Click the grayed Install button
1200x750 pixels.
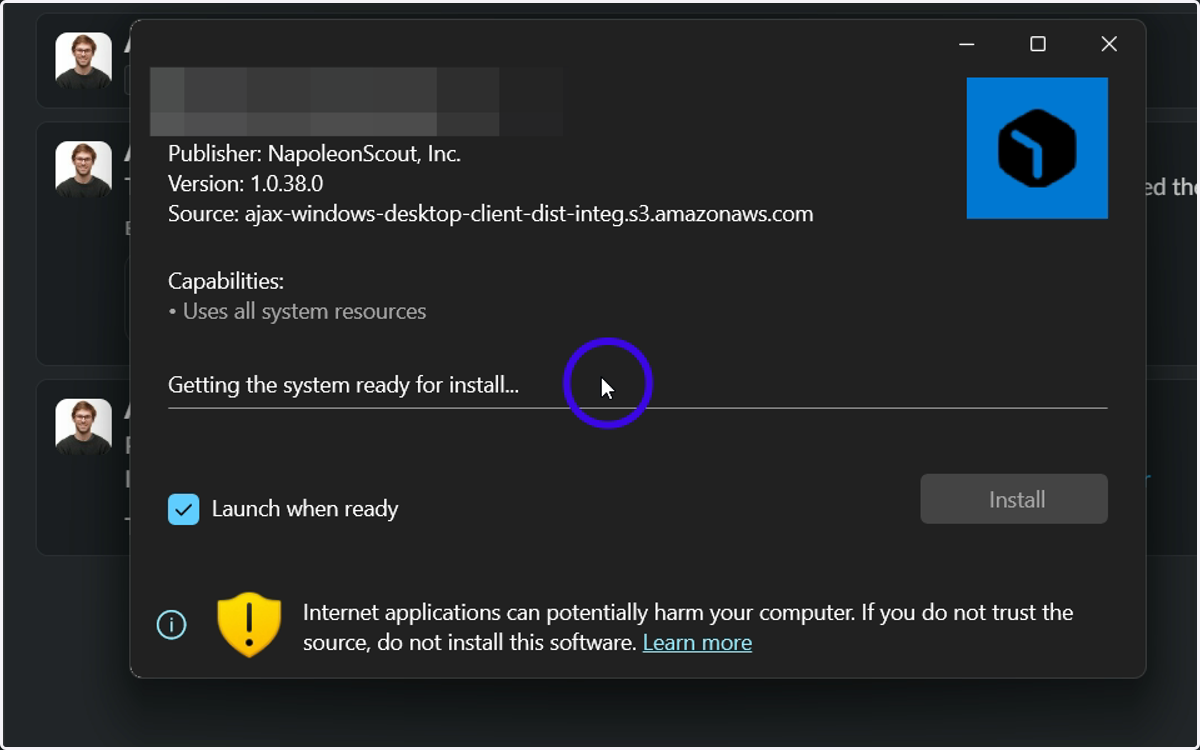pos(1014,499)
